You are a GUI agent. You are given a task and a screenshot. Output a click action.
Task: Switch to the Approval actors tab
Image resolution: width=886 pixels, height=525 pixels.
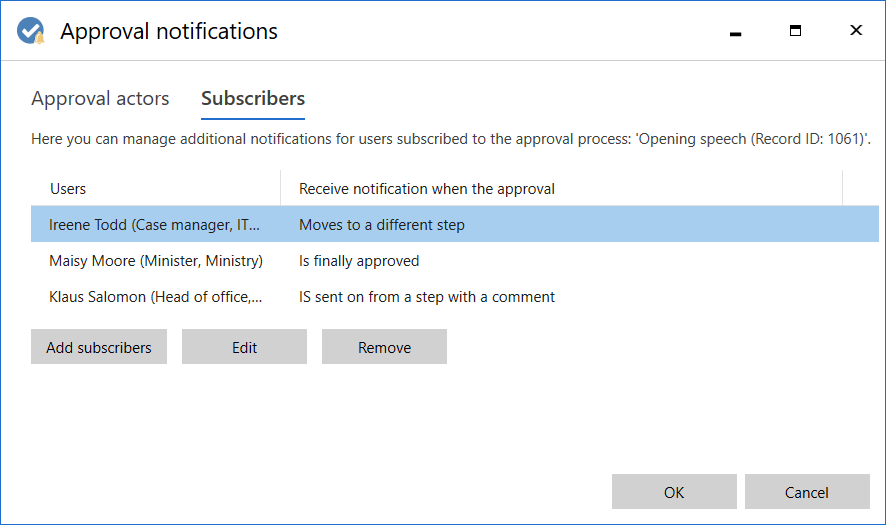(100, 99)
